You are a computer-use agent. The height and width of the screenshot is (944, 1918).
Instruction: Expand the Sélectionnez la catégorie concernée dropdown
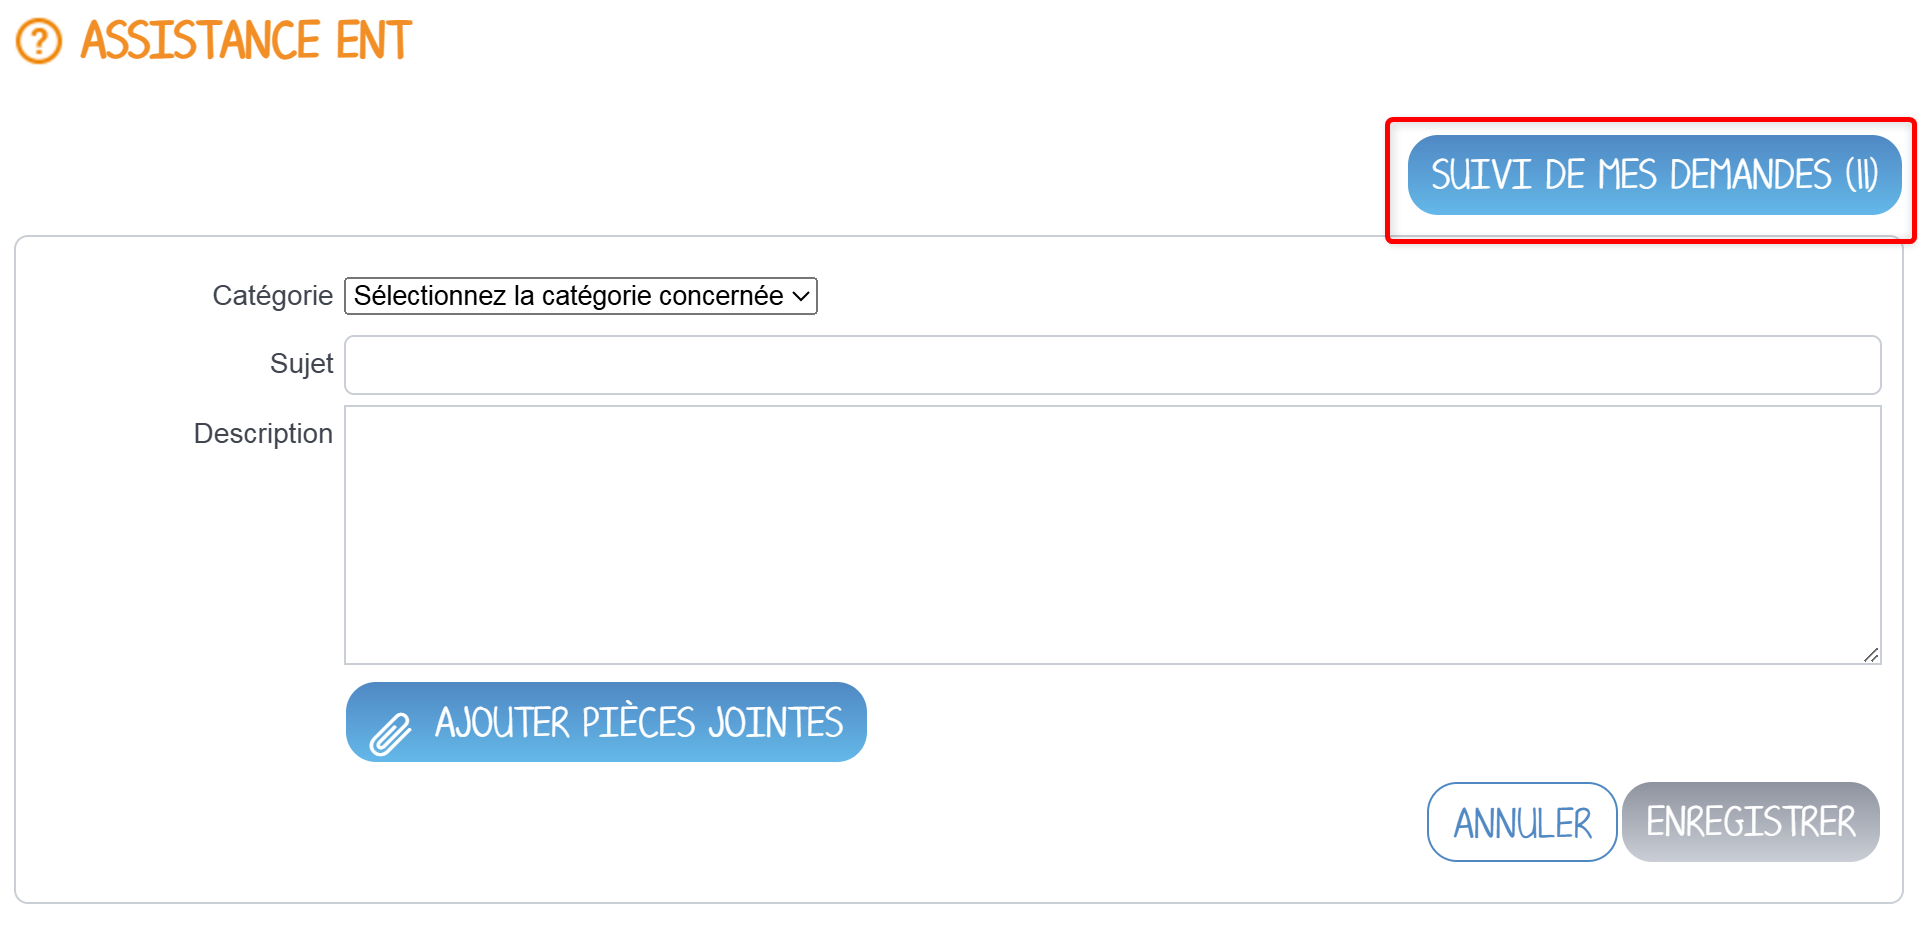580,296
